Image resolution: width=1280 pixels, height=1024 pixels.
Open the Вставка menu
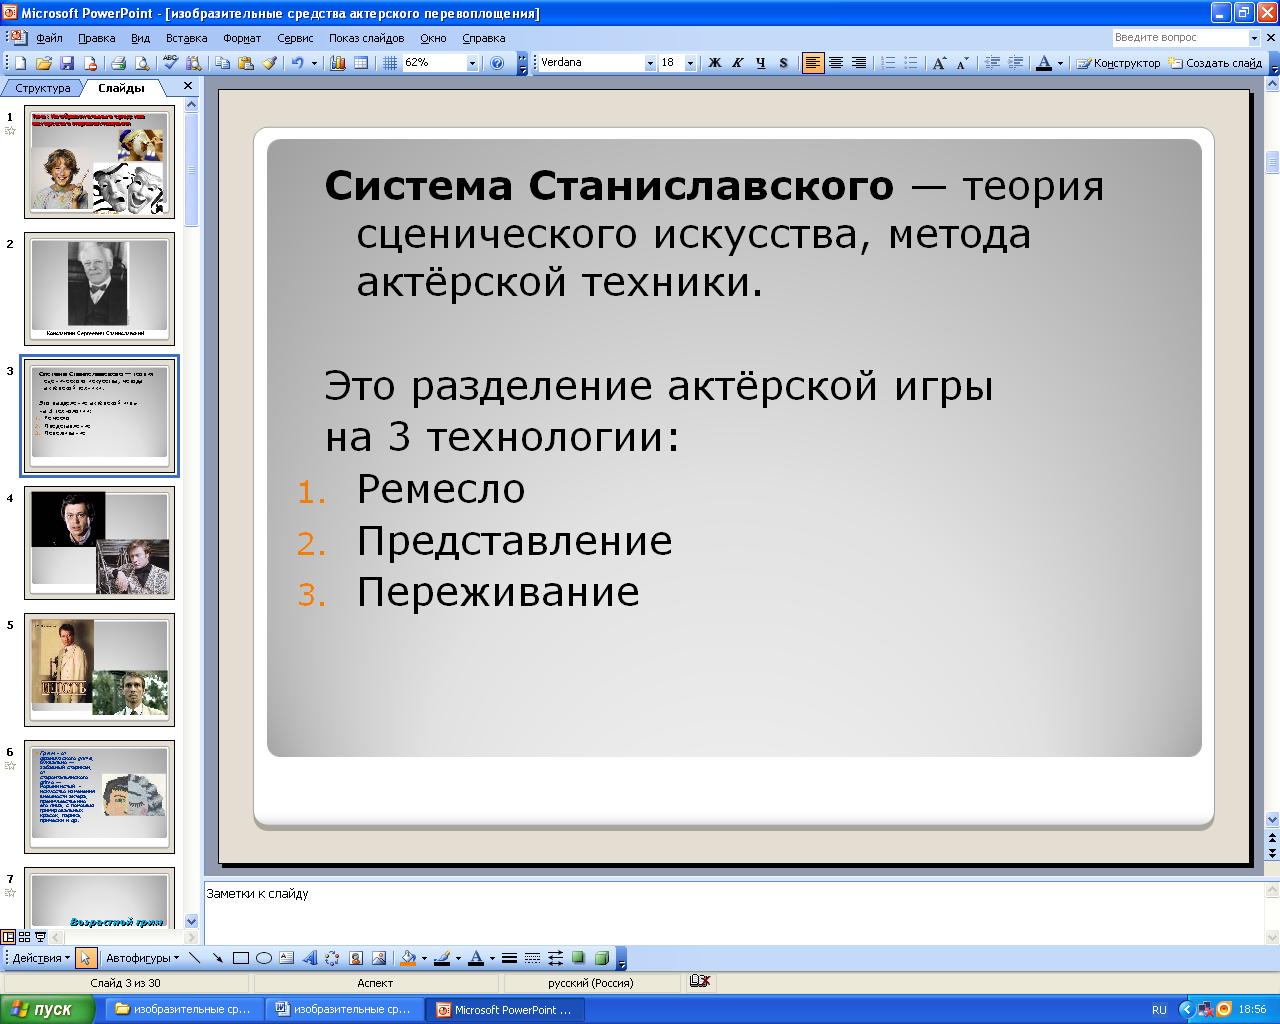coord(186,38)
